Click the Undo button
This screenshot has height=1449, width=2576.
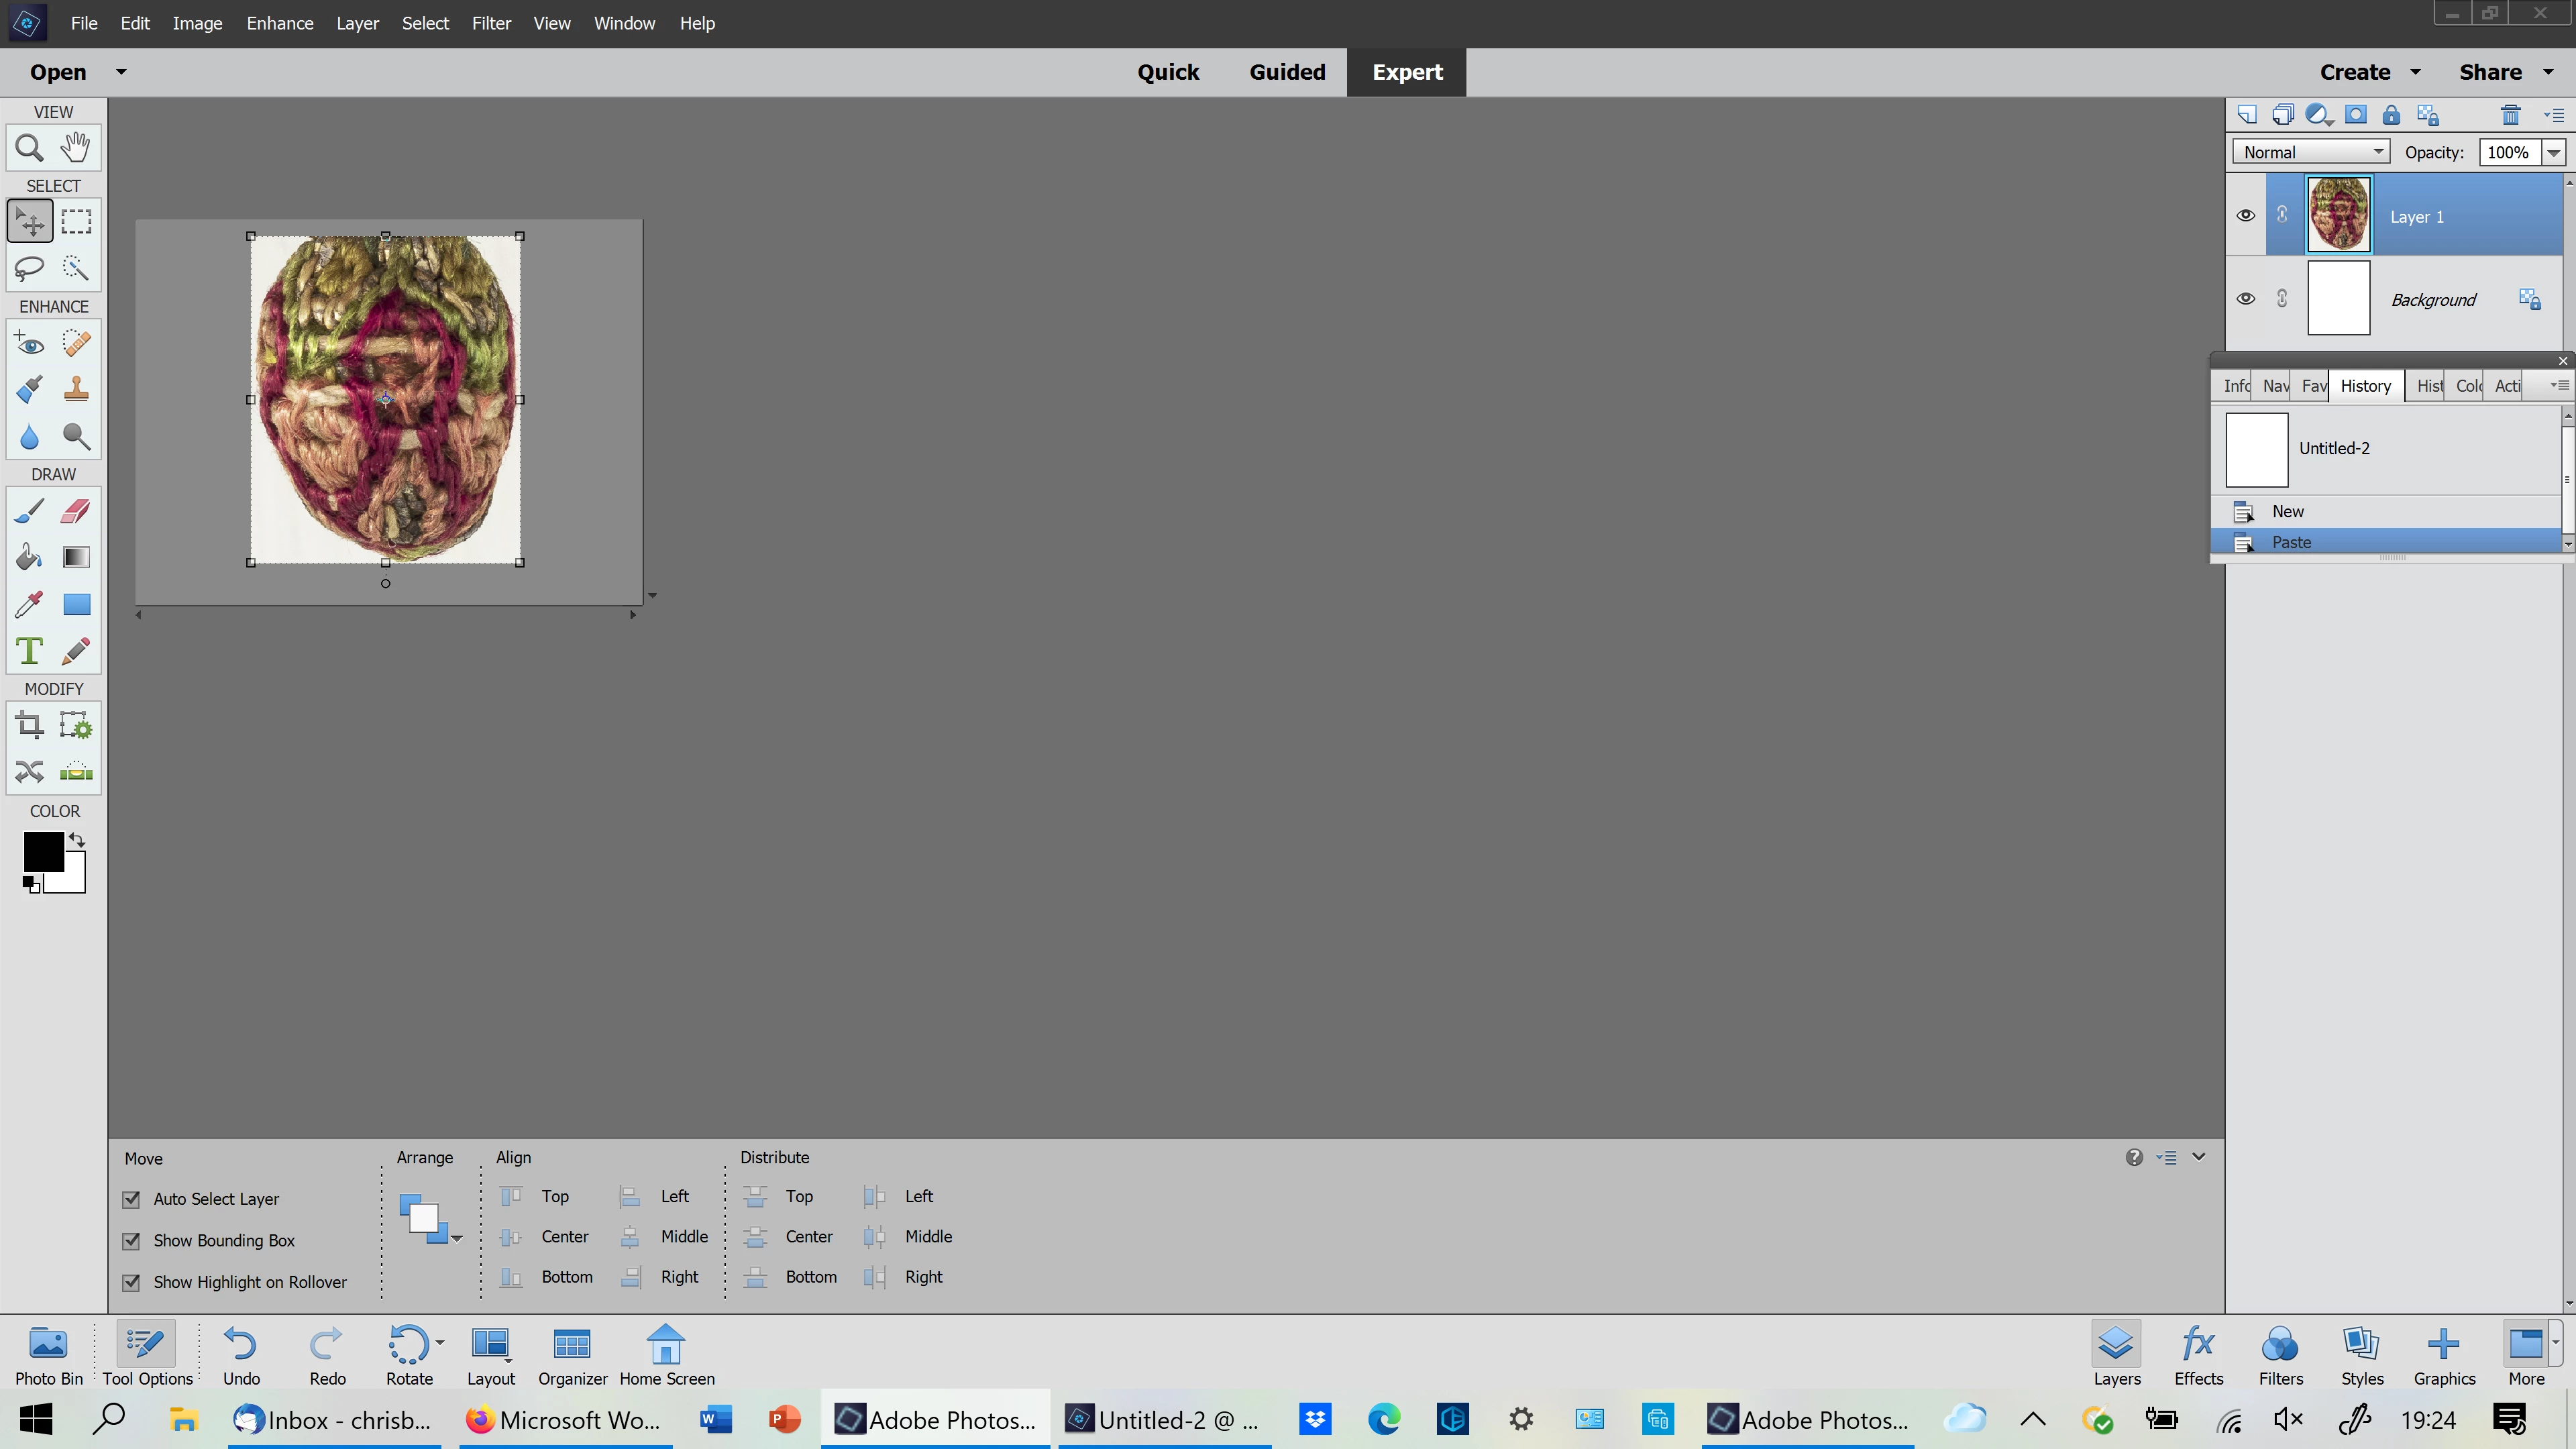241,1355
